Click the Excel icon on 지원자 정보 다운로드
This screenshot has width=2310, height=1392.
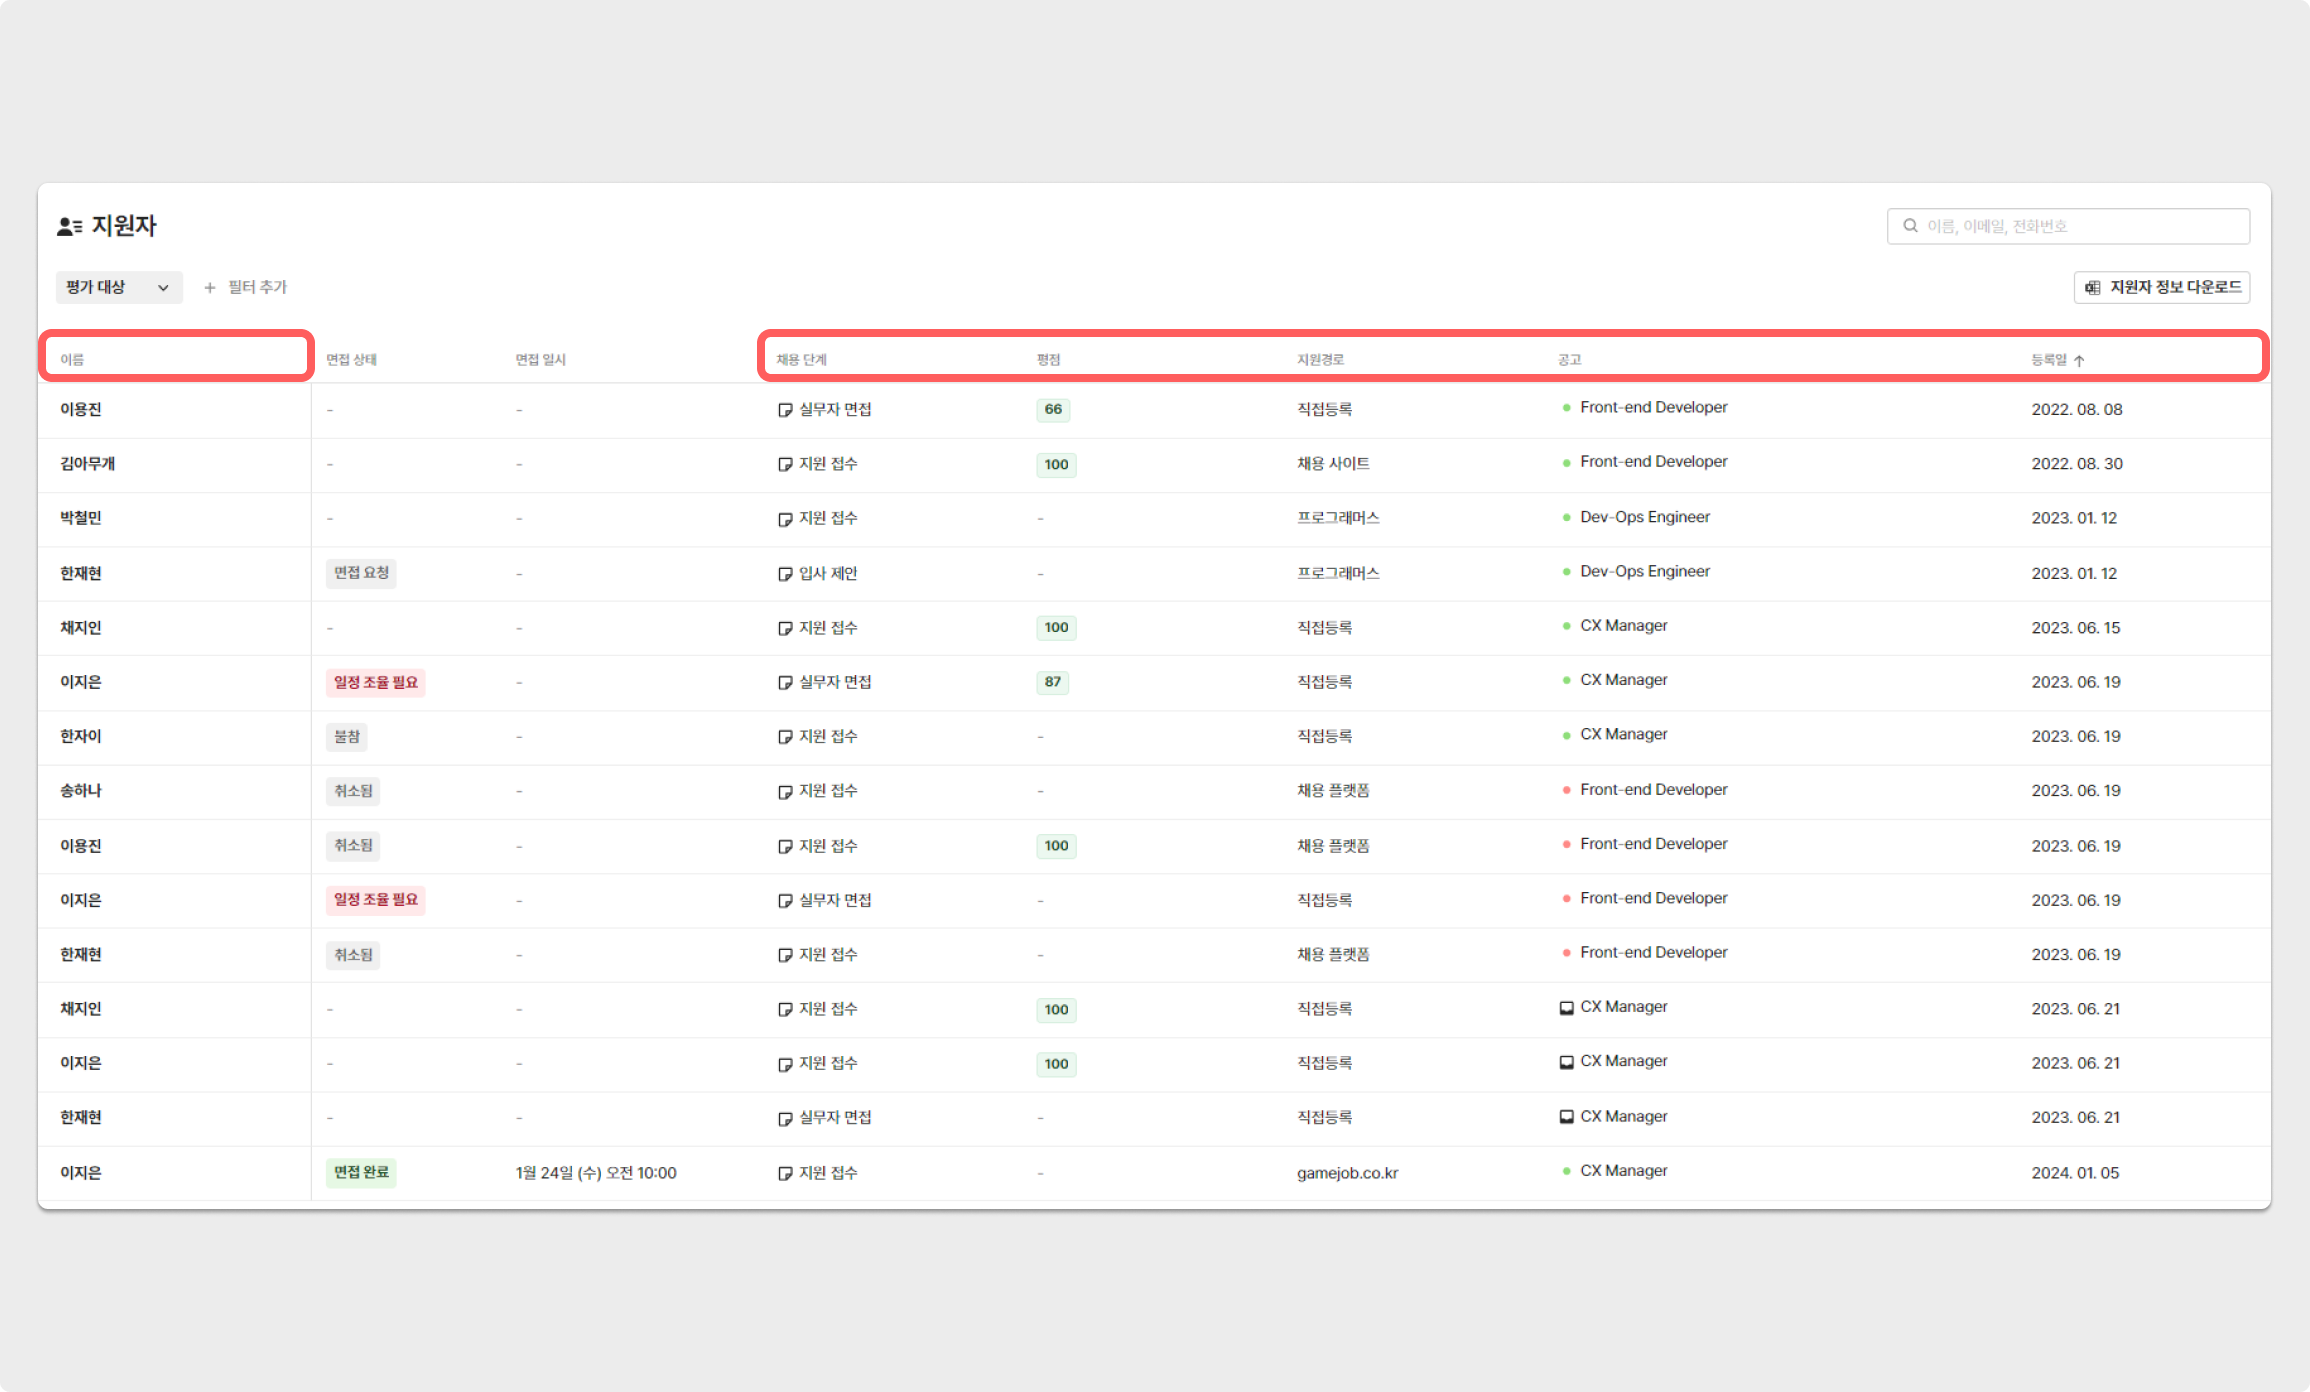pyautogui.click(x=2093, y=288)
